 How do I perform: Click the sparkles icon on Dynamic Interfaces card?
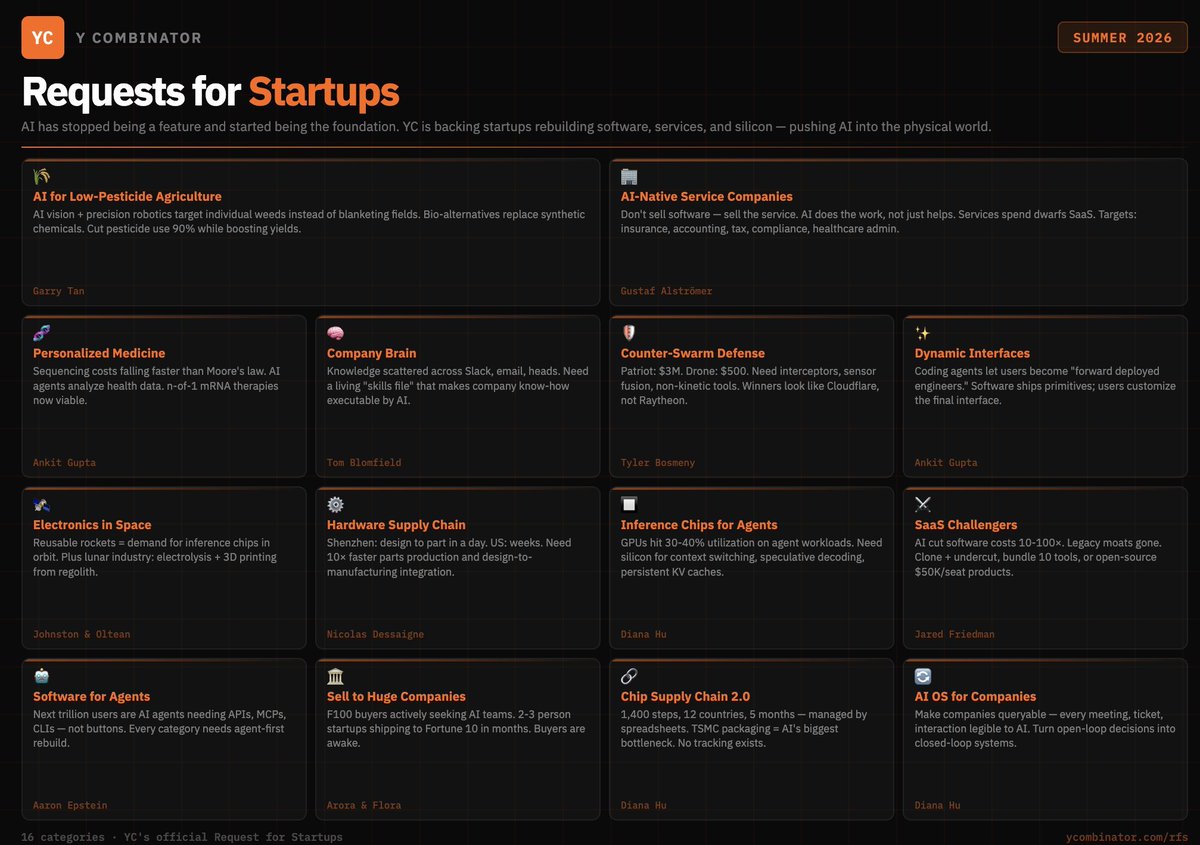tap(923, 333)
